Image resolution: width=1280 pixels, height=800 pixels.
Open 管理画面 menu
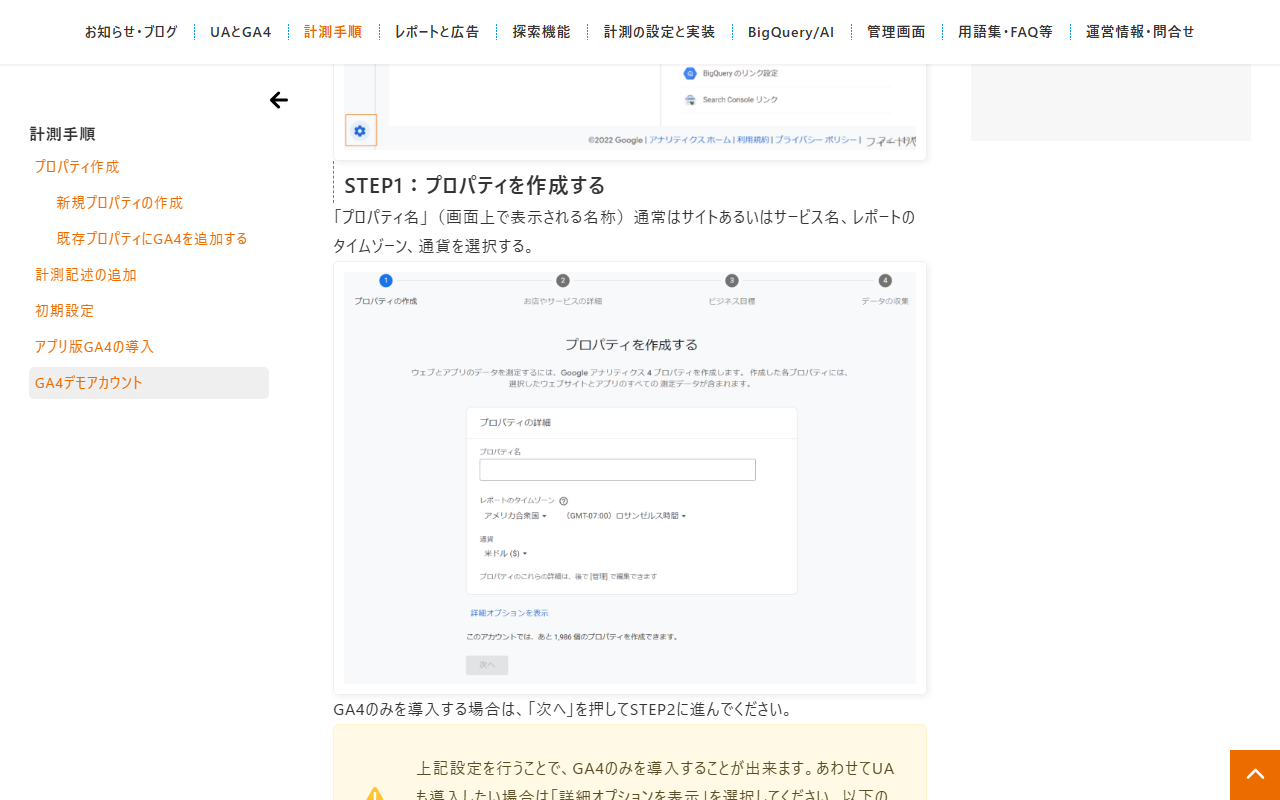tap(896, 32)
